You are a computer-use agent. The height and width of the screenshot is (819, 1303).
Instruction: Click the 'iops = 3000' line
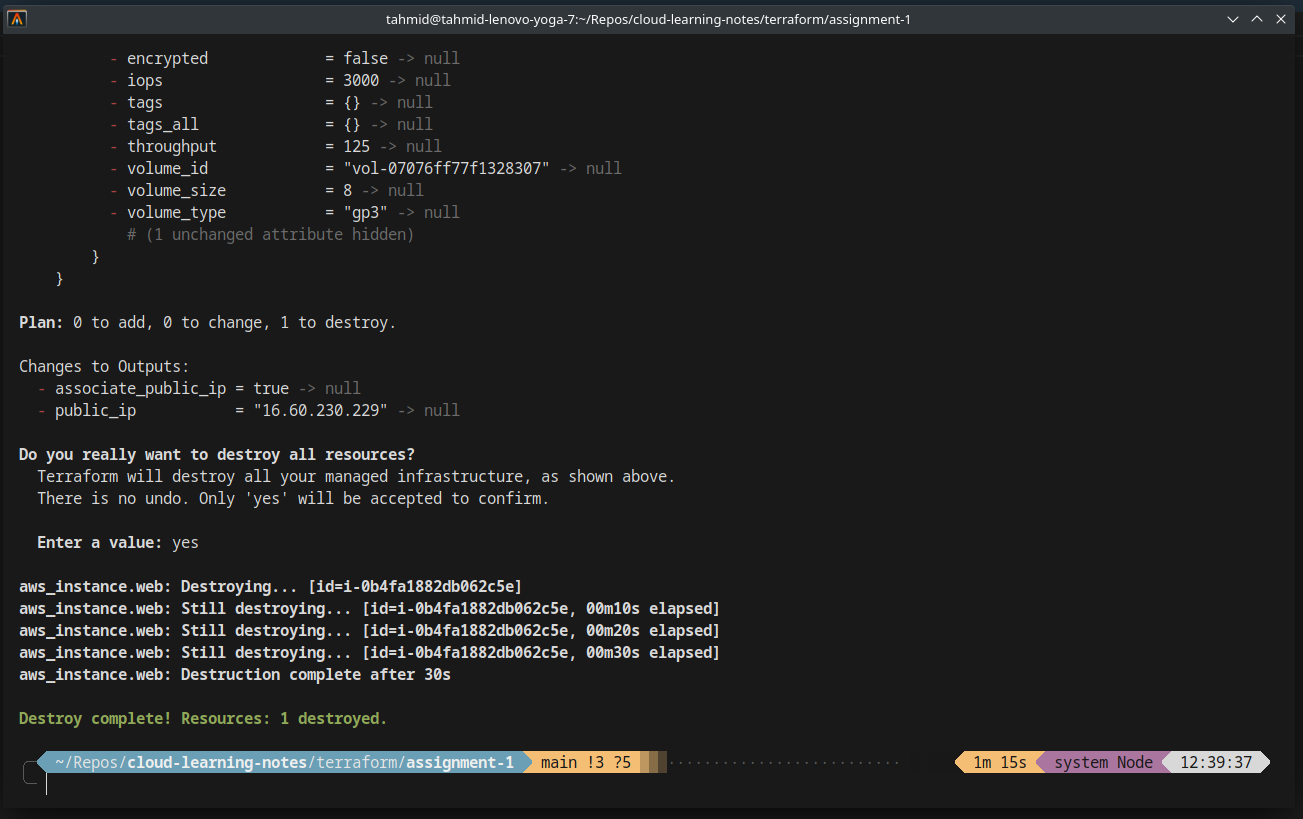point(280,80)
